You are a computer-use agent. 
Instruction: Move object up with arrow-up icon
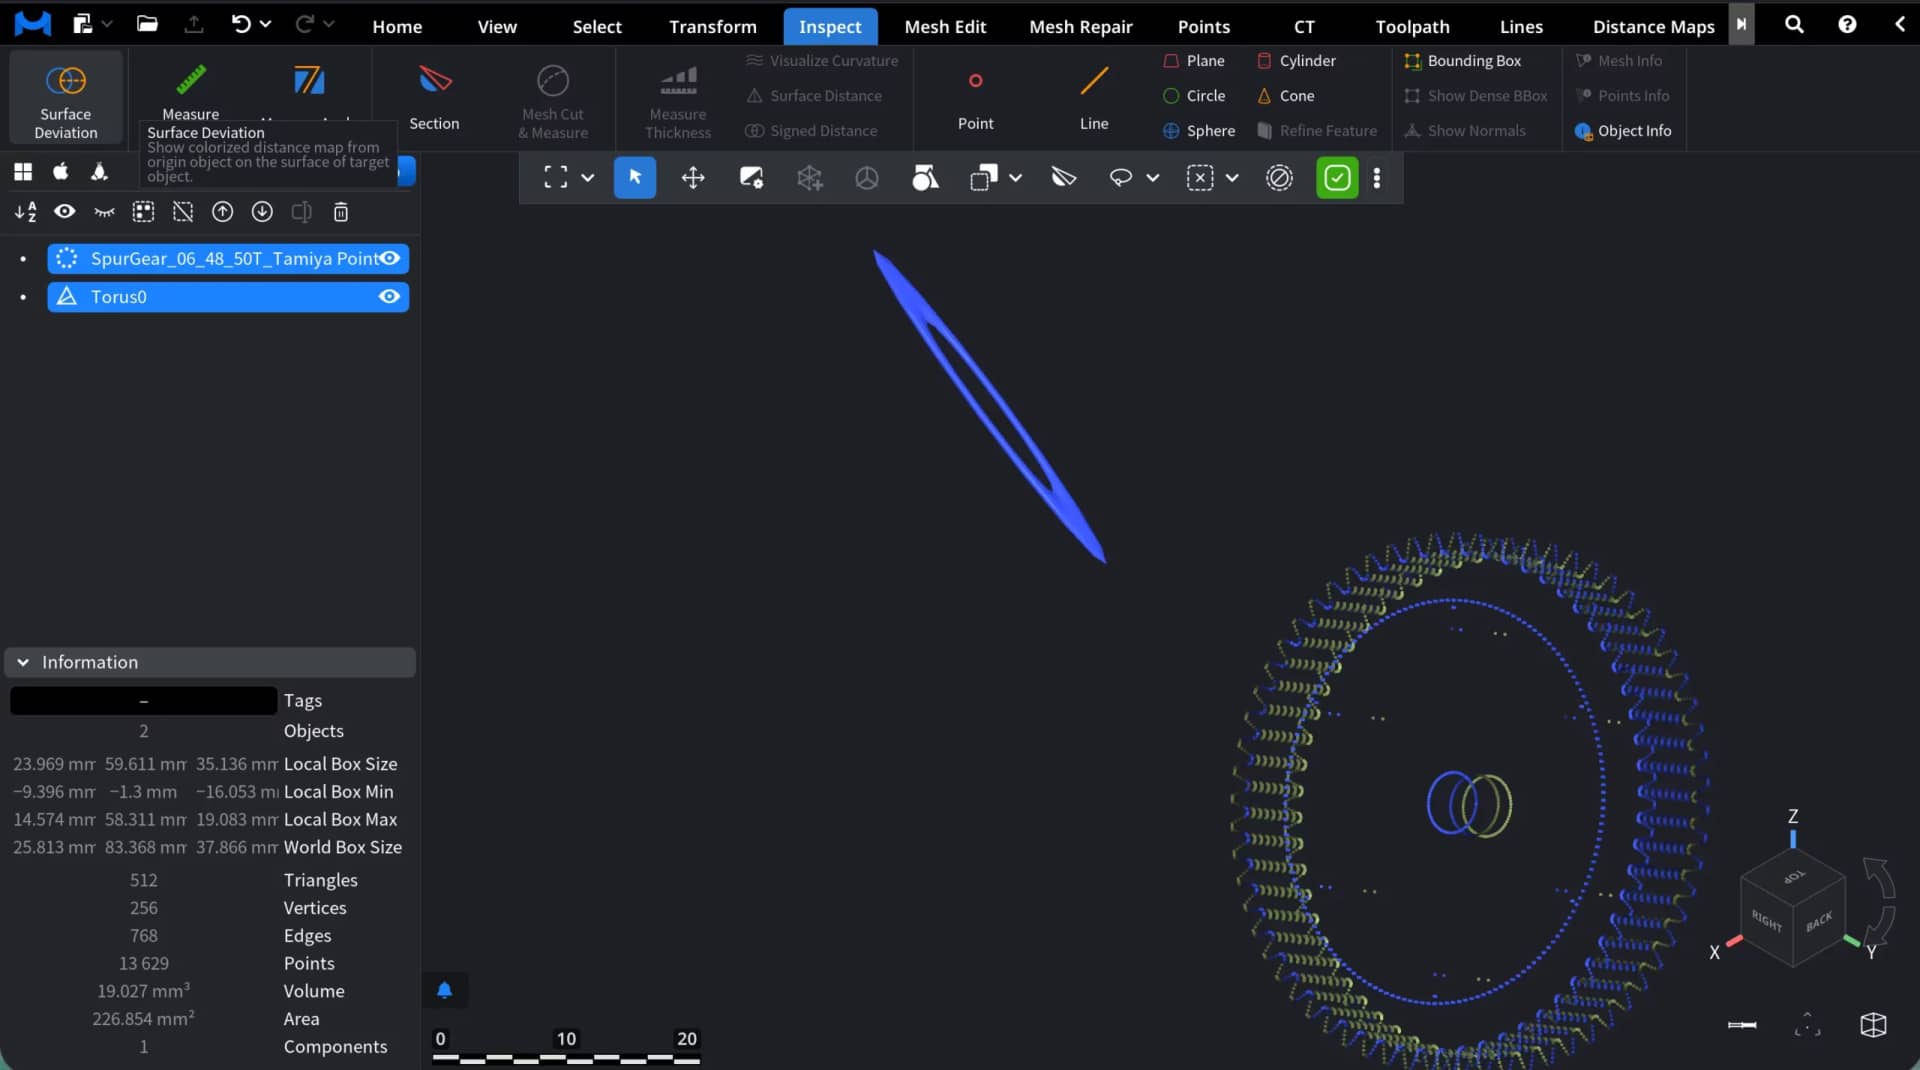222,212
